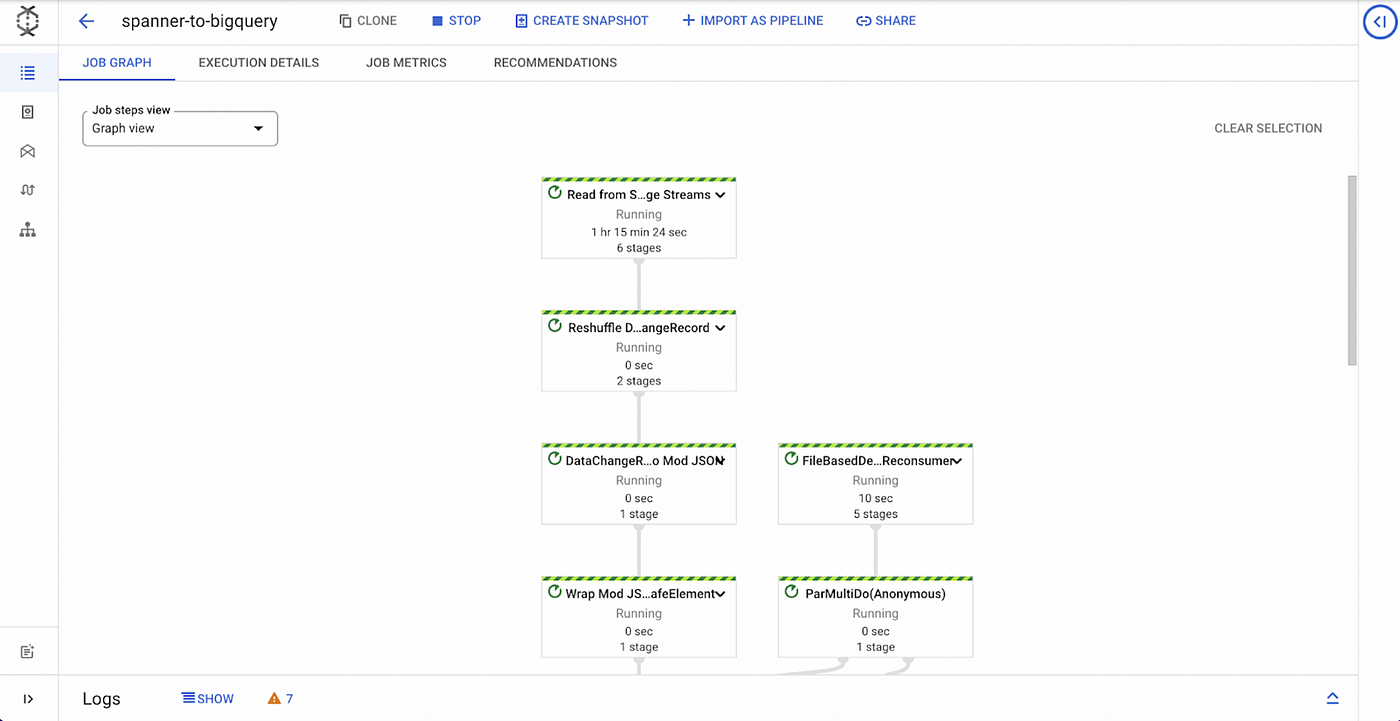Open the Execution Details tab
Screen dimensions: 1400x721
pyautogui.click(x=259, y=62)
